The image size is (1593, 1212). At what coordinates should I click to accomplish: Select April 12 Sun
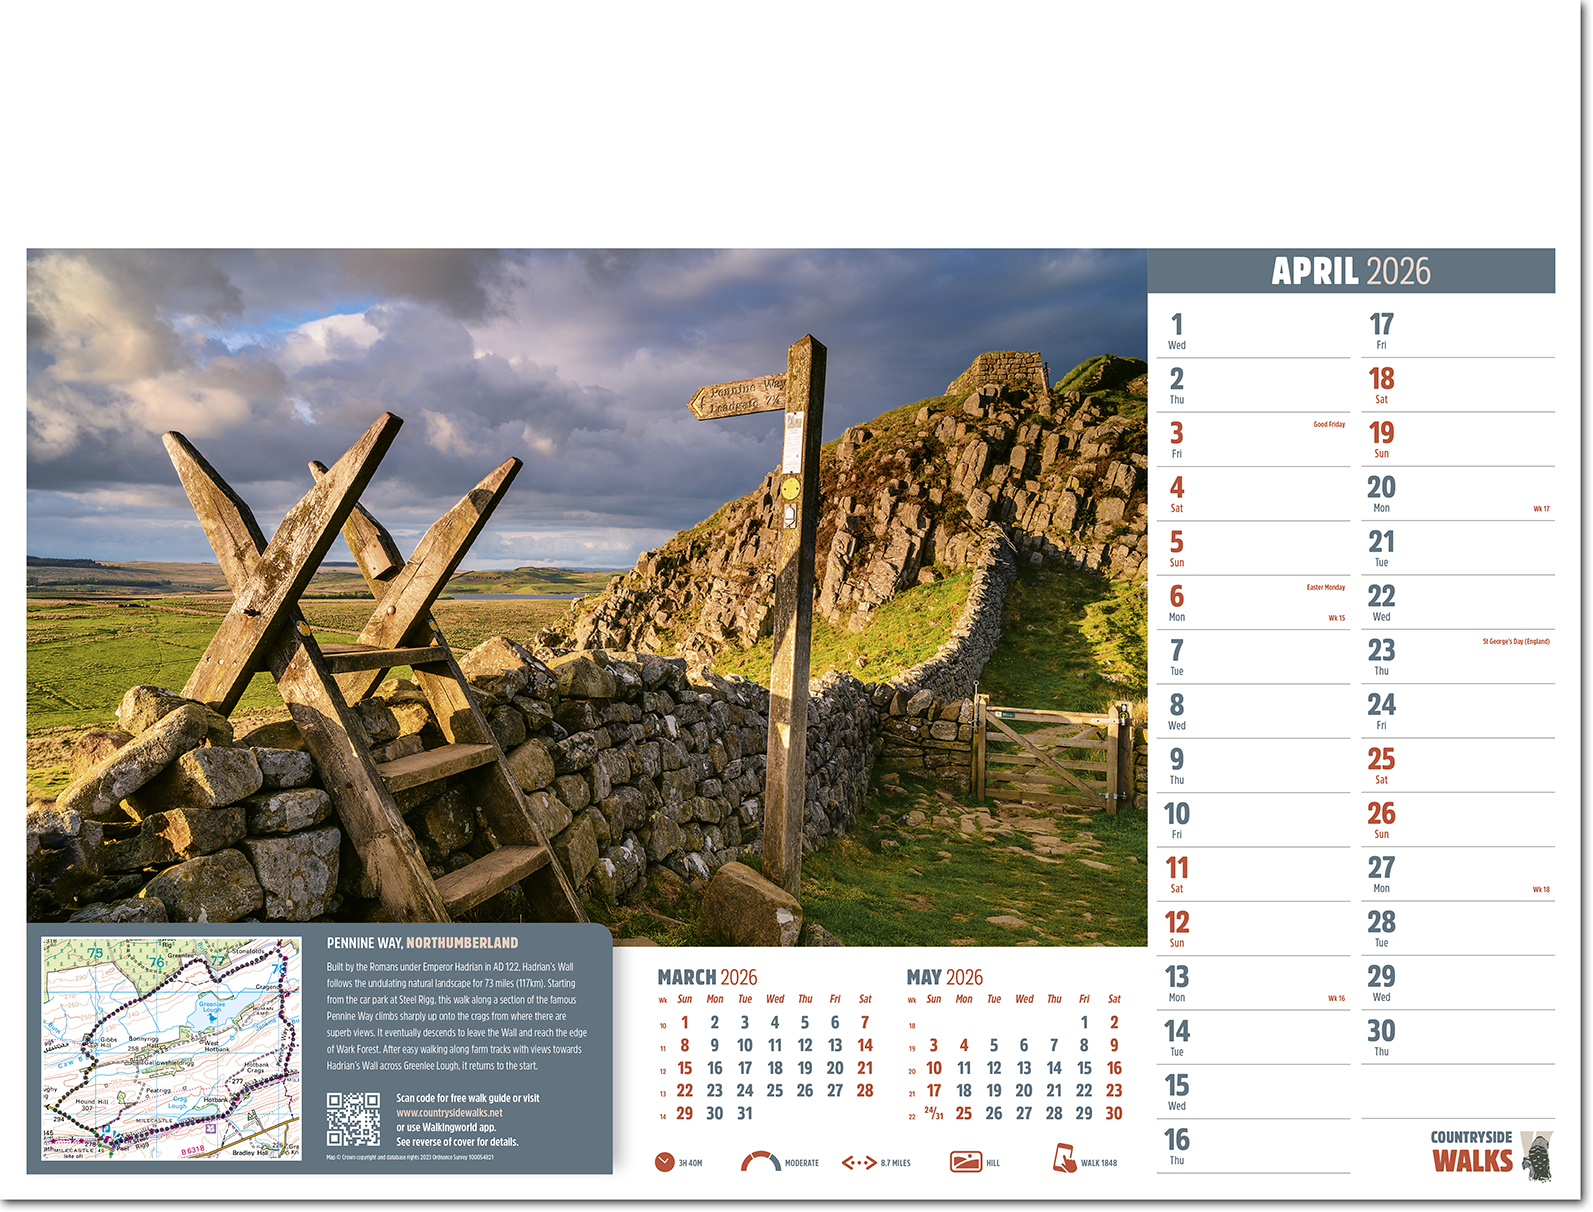pyautogui.click(x=1177, y=929)
